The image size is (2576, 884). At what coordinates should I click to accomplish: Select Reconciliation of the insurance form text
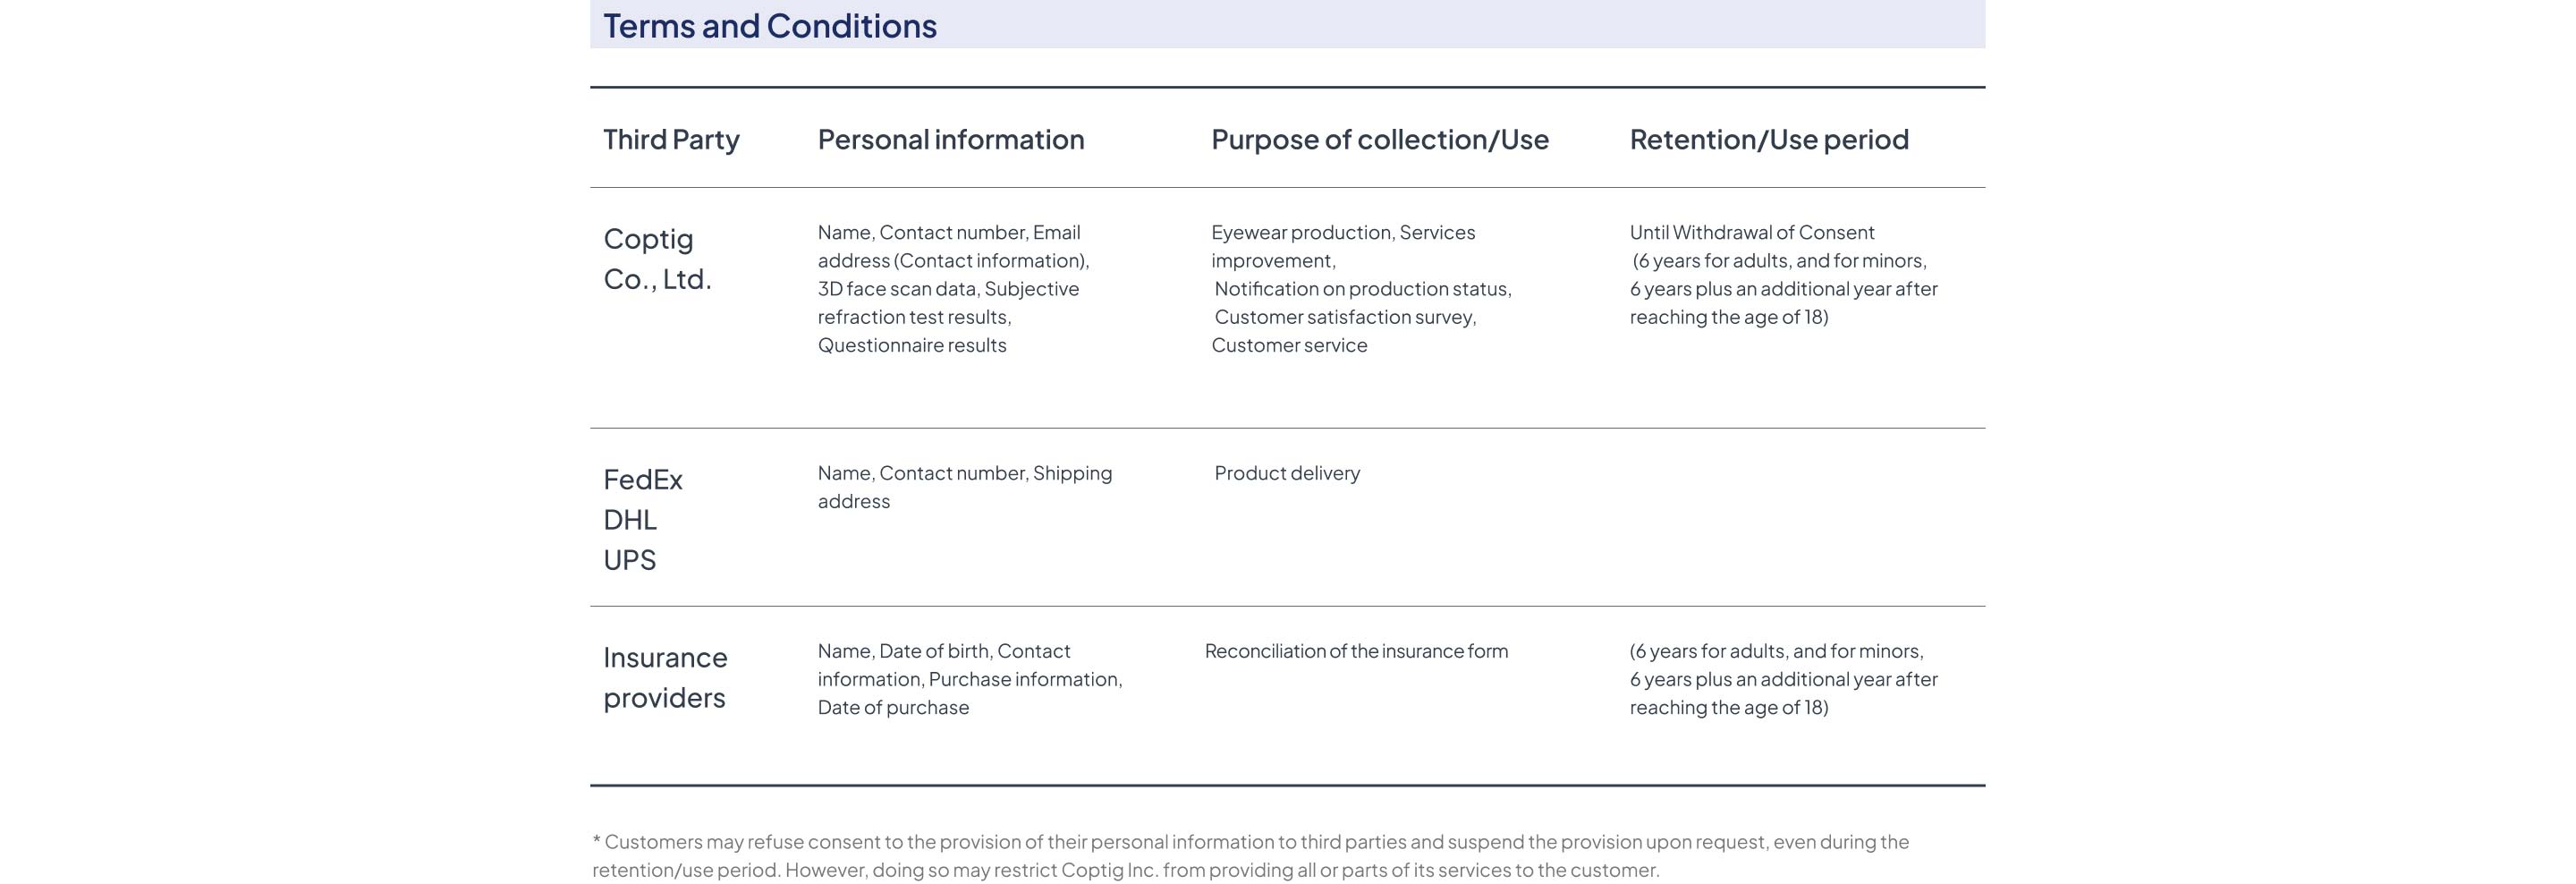tap(1356, 651)
